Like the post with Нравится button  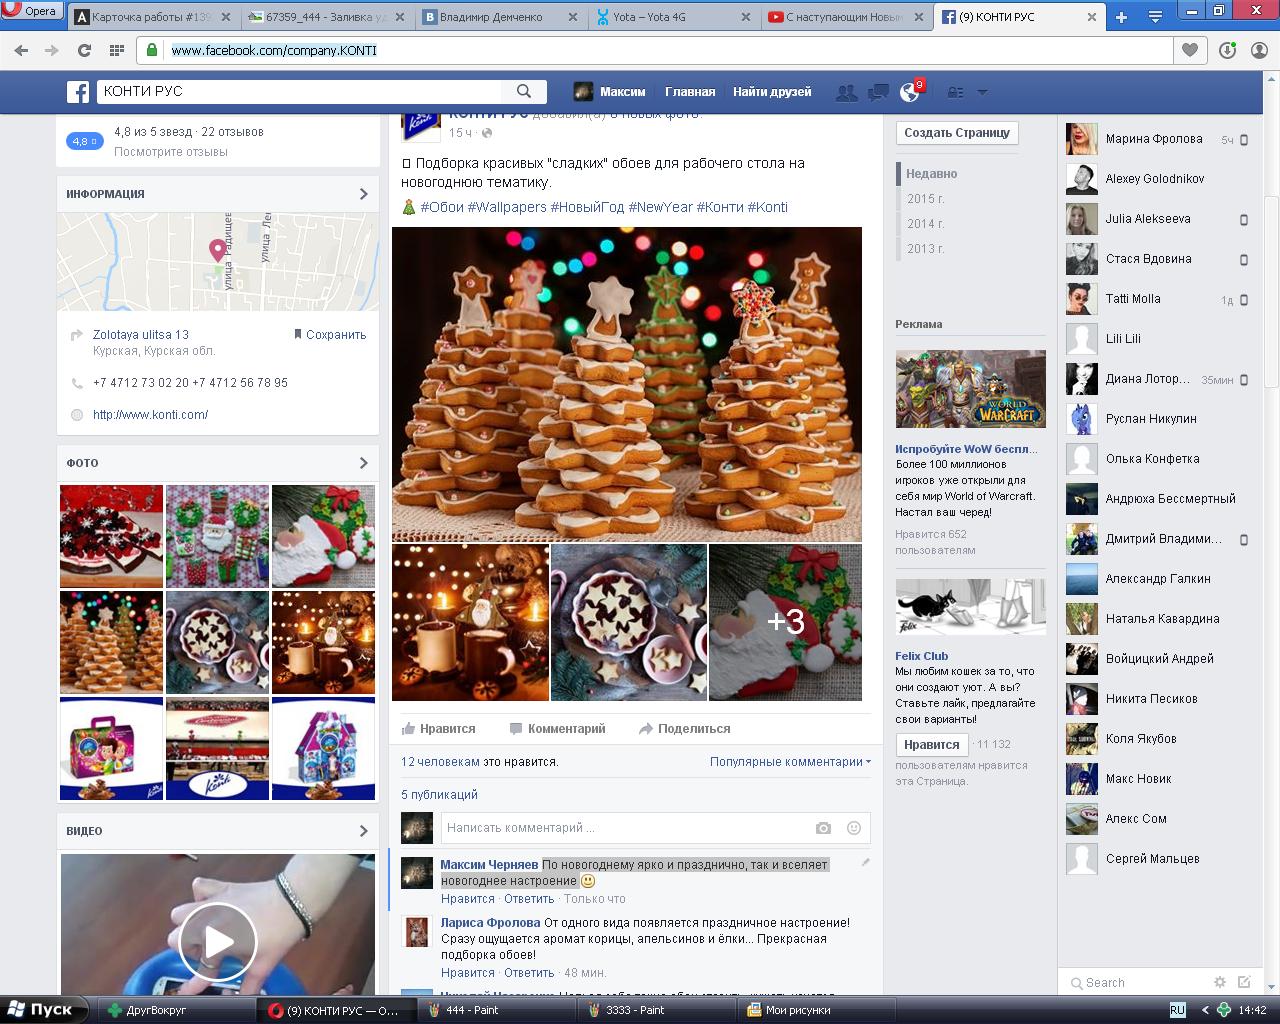point(439,729)
